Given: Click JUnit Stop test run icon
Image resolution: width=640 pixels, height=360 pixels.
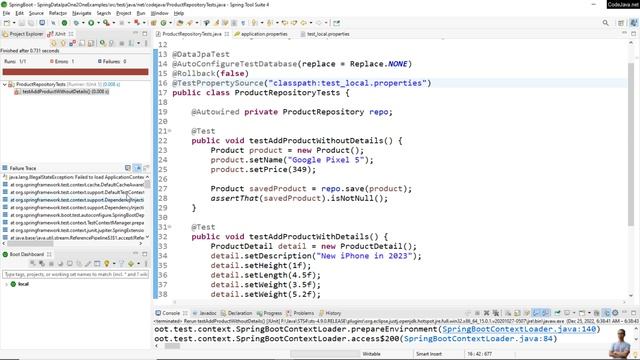Looking at the screenshot, I should pyautogui.click(x=121, y=43).
